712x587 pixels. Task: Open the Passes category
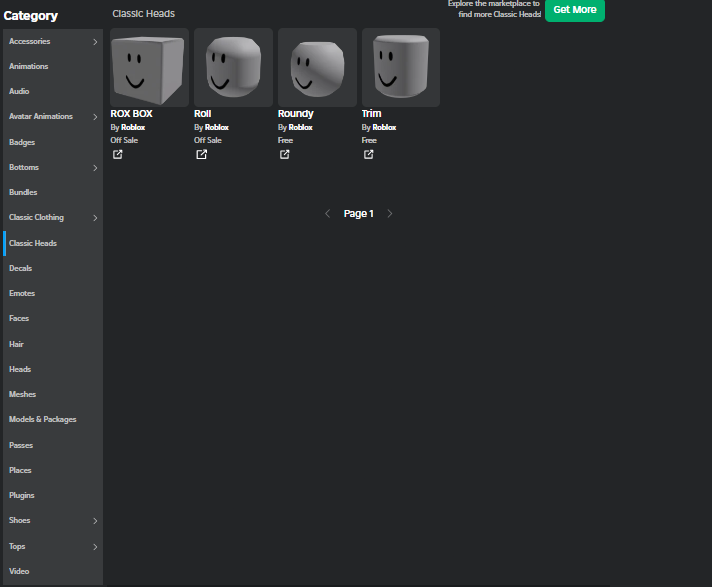[x=53, y=445]
